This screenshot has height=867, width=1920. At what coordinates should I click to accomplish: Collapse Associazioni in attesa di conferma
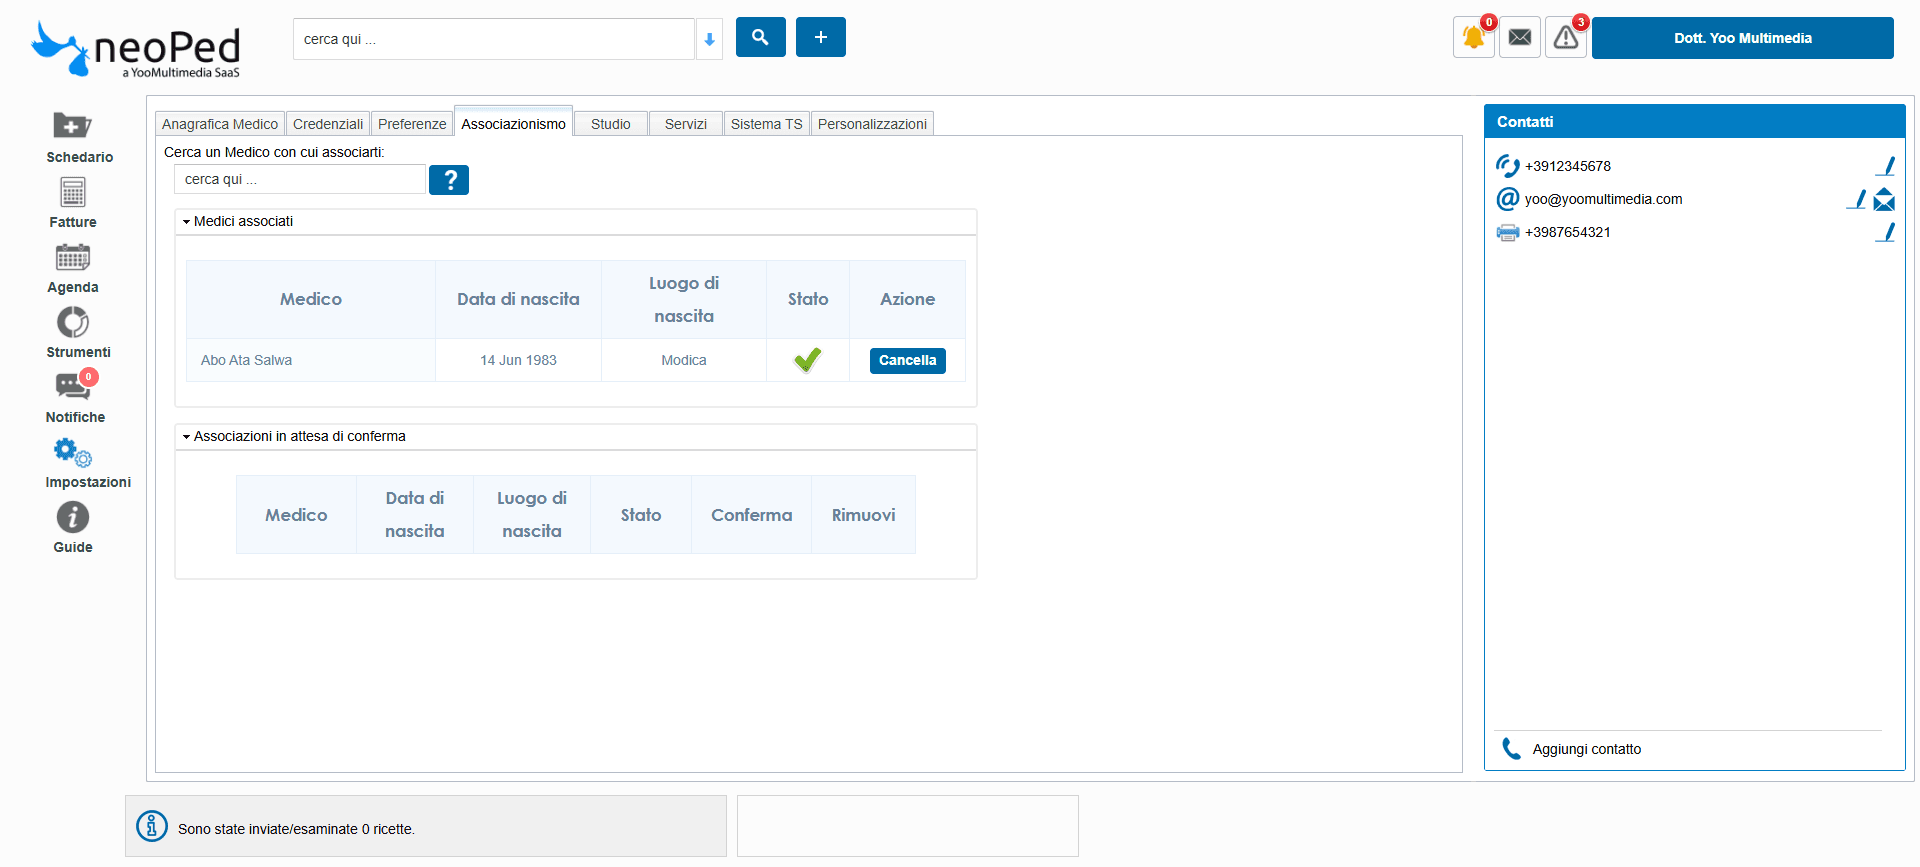click(187, 437)
